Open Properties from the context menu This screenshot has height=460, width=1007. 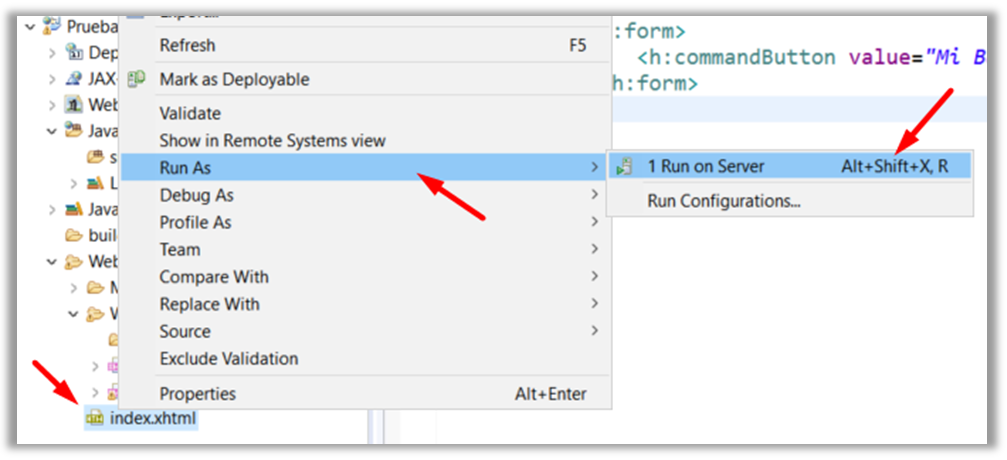pyautogui.click(x=198, y=394)
